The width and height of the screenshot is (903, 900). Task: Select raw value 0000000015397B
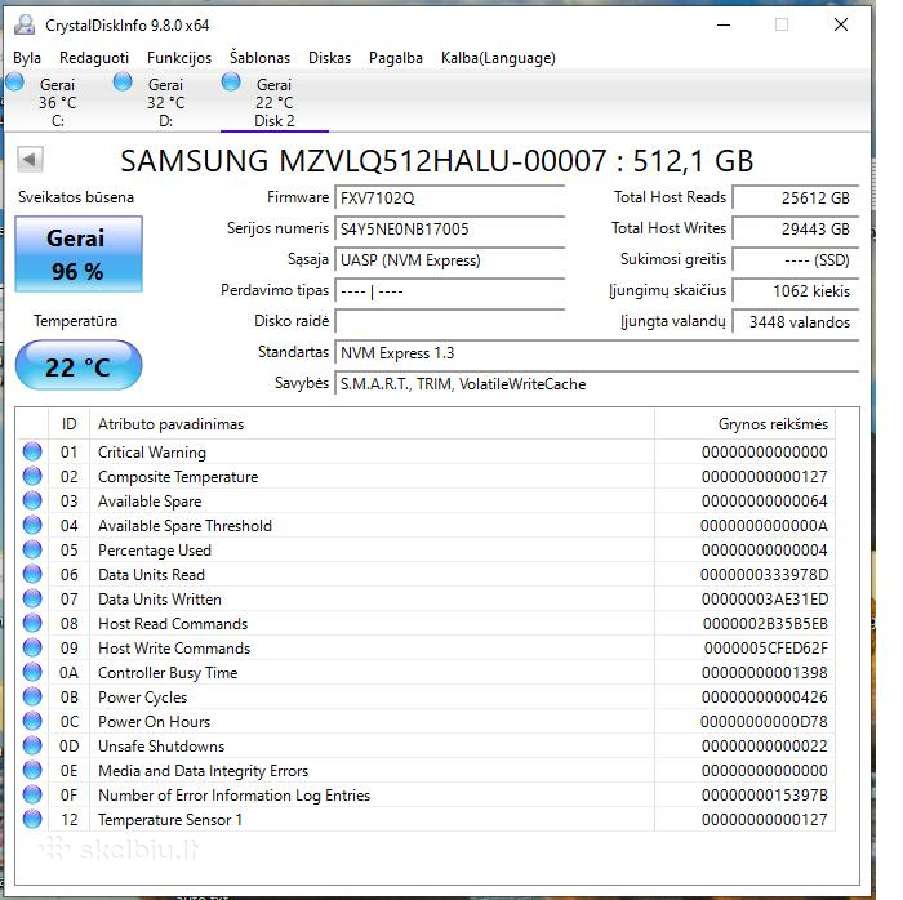764,795
